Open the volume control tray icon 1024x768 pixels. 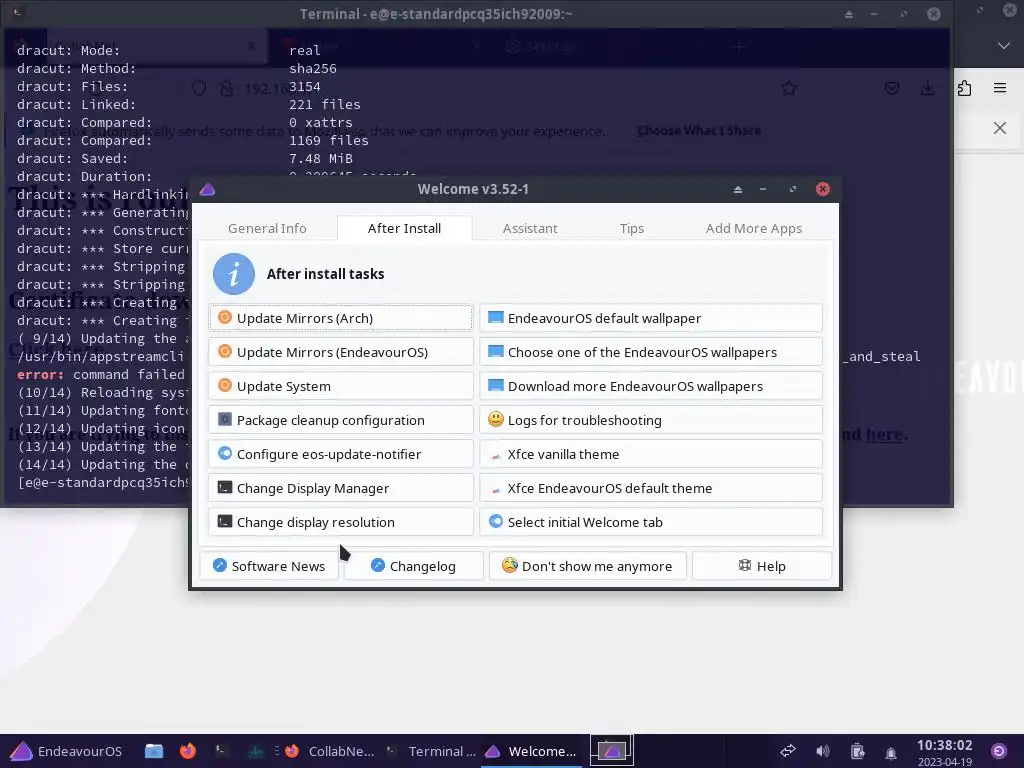click(x=823, y=751)
